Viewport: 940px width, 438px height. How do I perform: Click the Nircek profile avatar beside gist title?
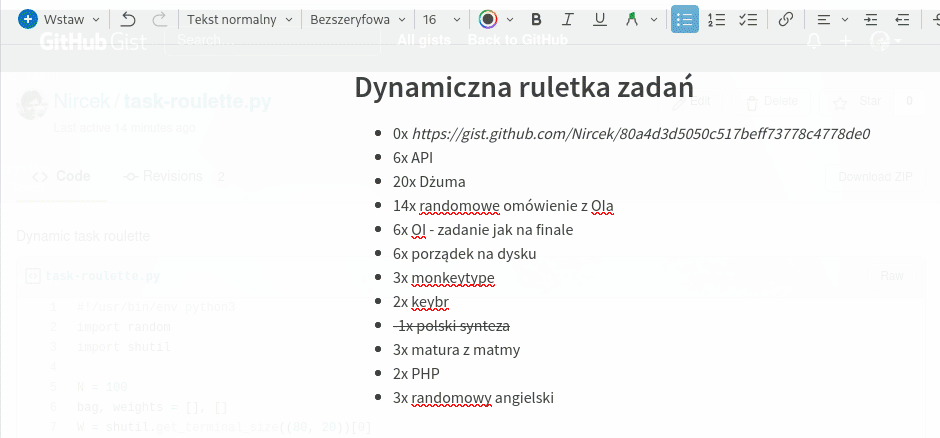click(32, 105)
